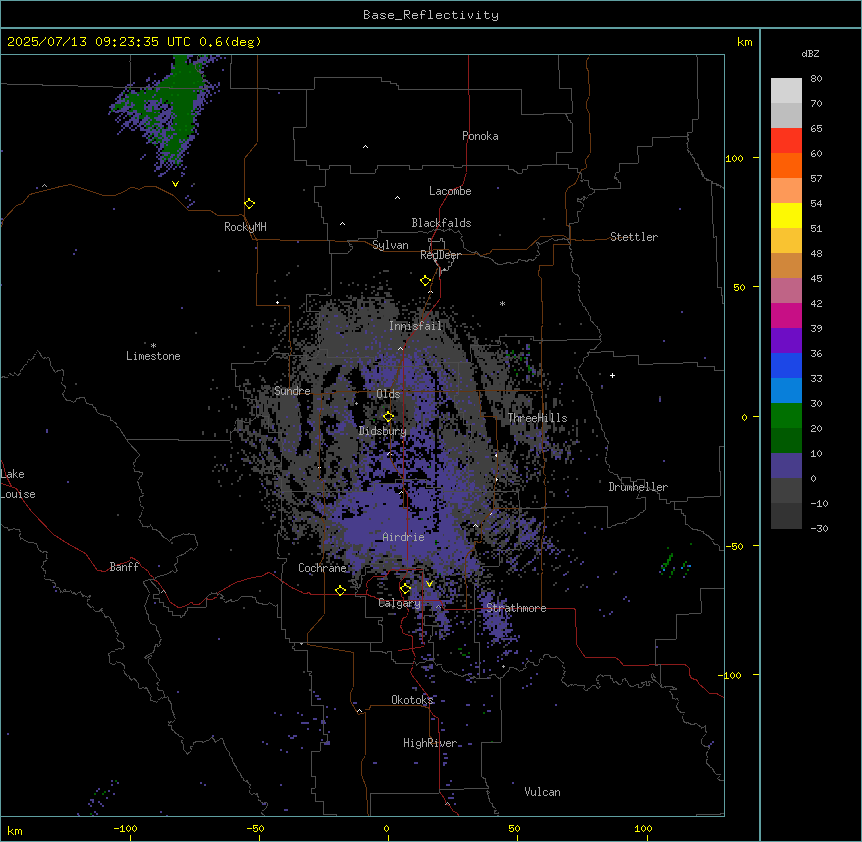Choose the gray -10 to 0 dBZ swatch
This screenshot has height=842, width=862.
[x=786, y=491]
